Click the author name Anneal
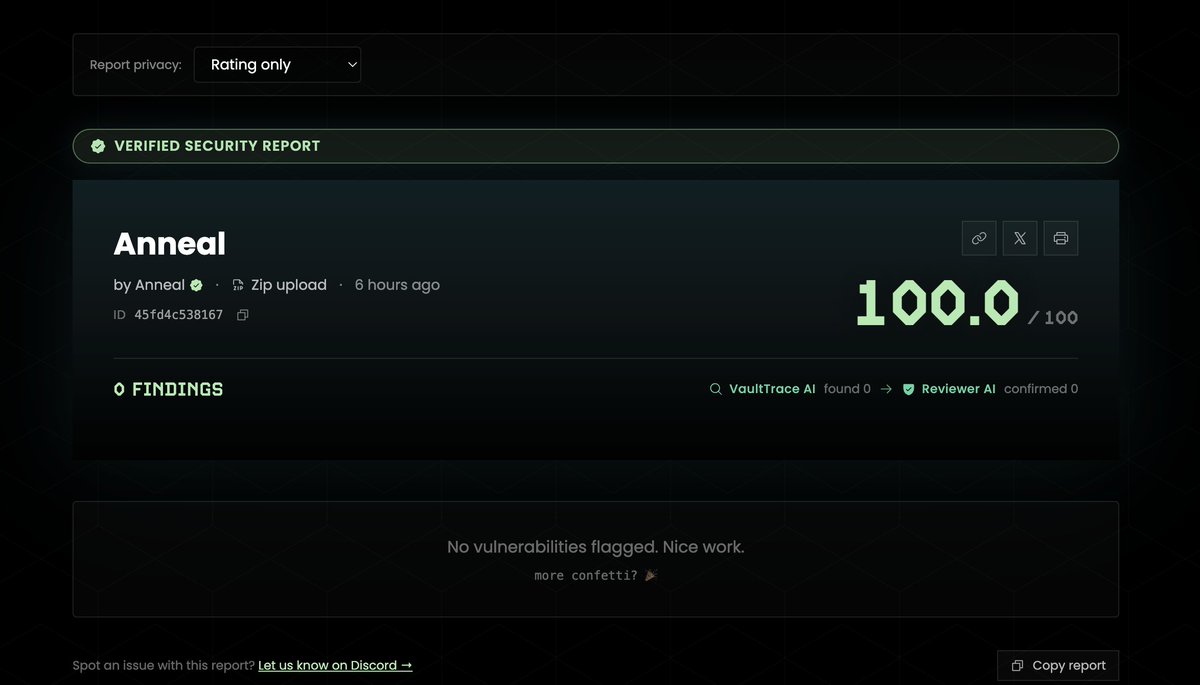The height and width of the screenshot is (685, 1200). [x=160, y=285]
